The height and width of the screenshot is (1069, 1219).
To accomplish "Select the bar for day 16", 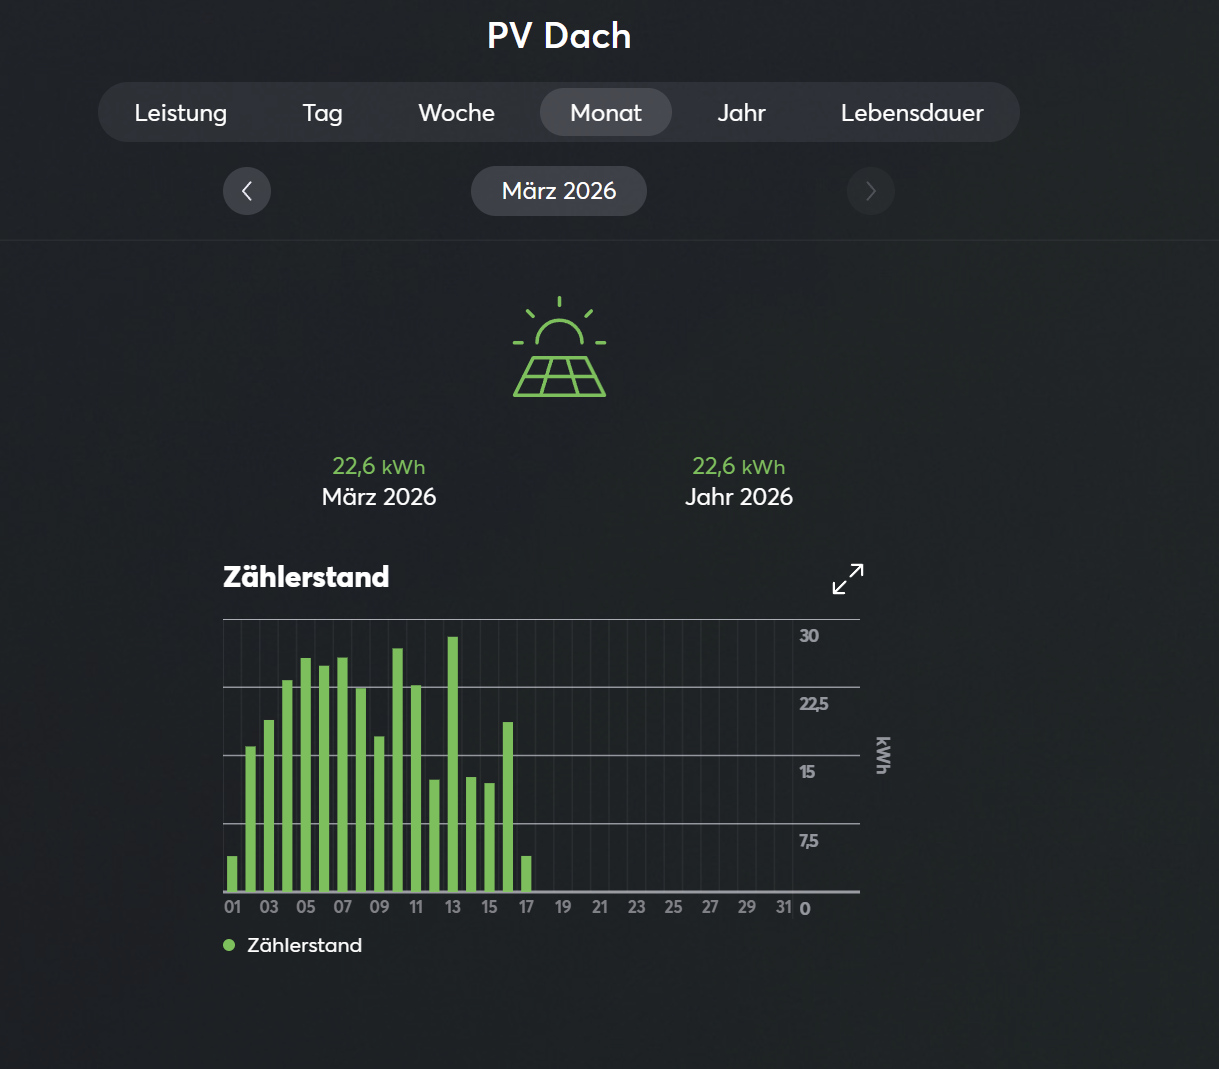I will pos(508,807).
